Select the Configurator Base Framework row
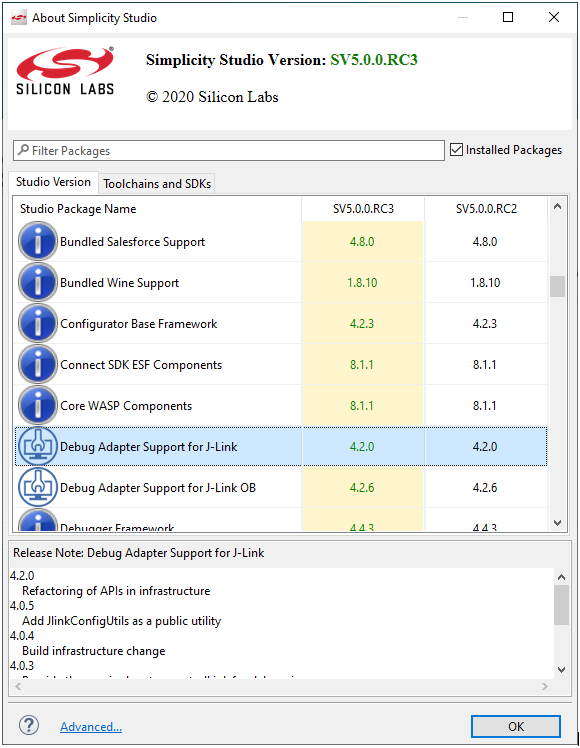 pos(281,323)
